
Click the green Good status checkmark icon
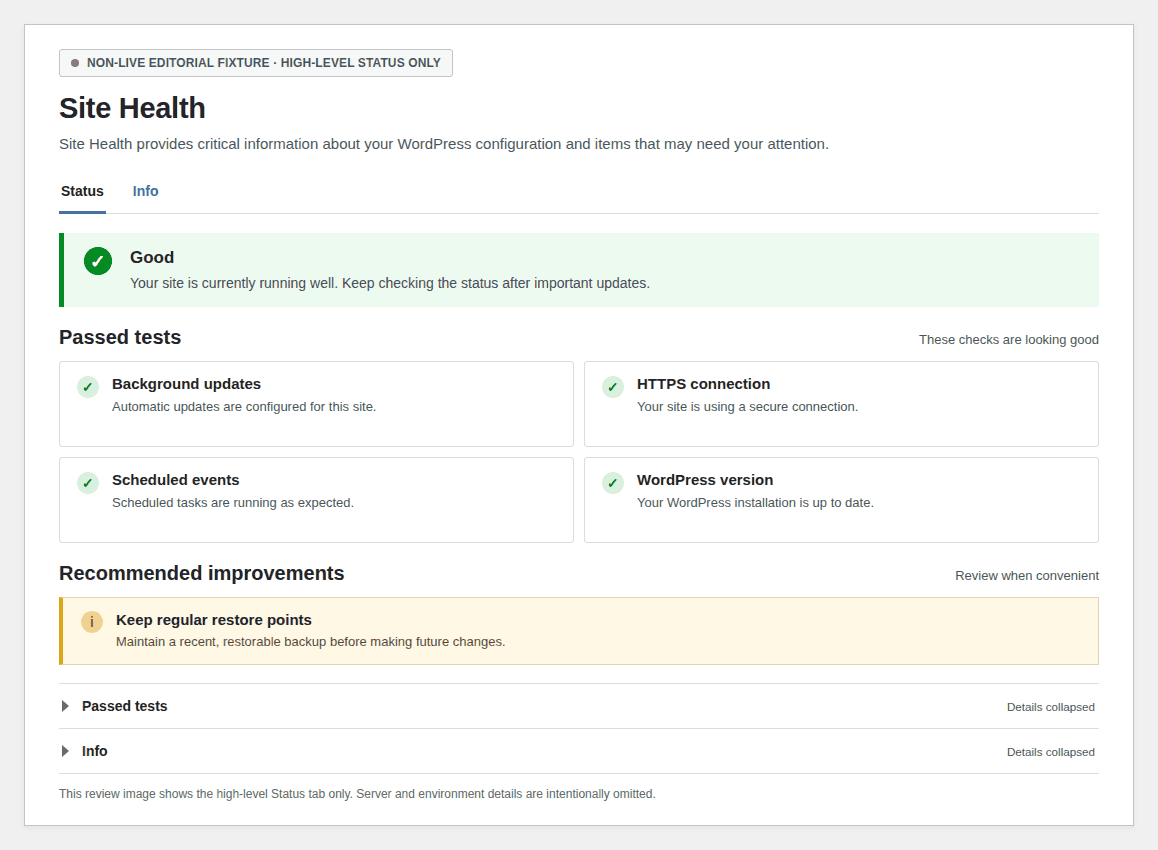(x=97, y=261)
